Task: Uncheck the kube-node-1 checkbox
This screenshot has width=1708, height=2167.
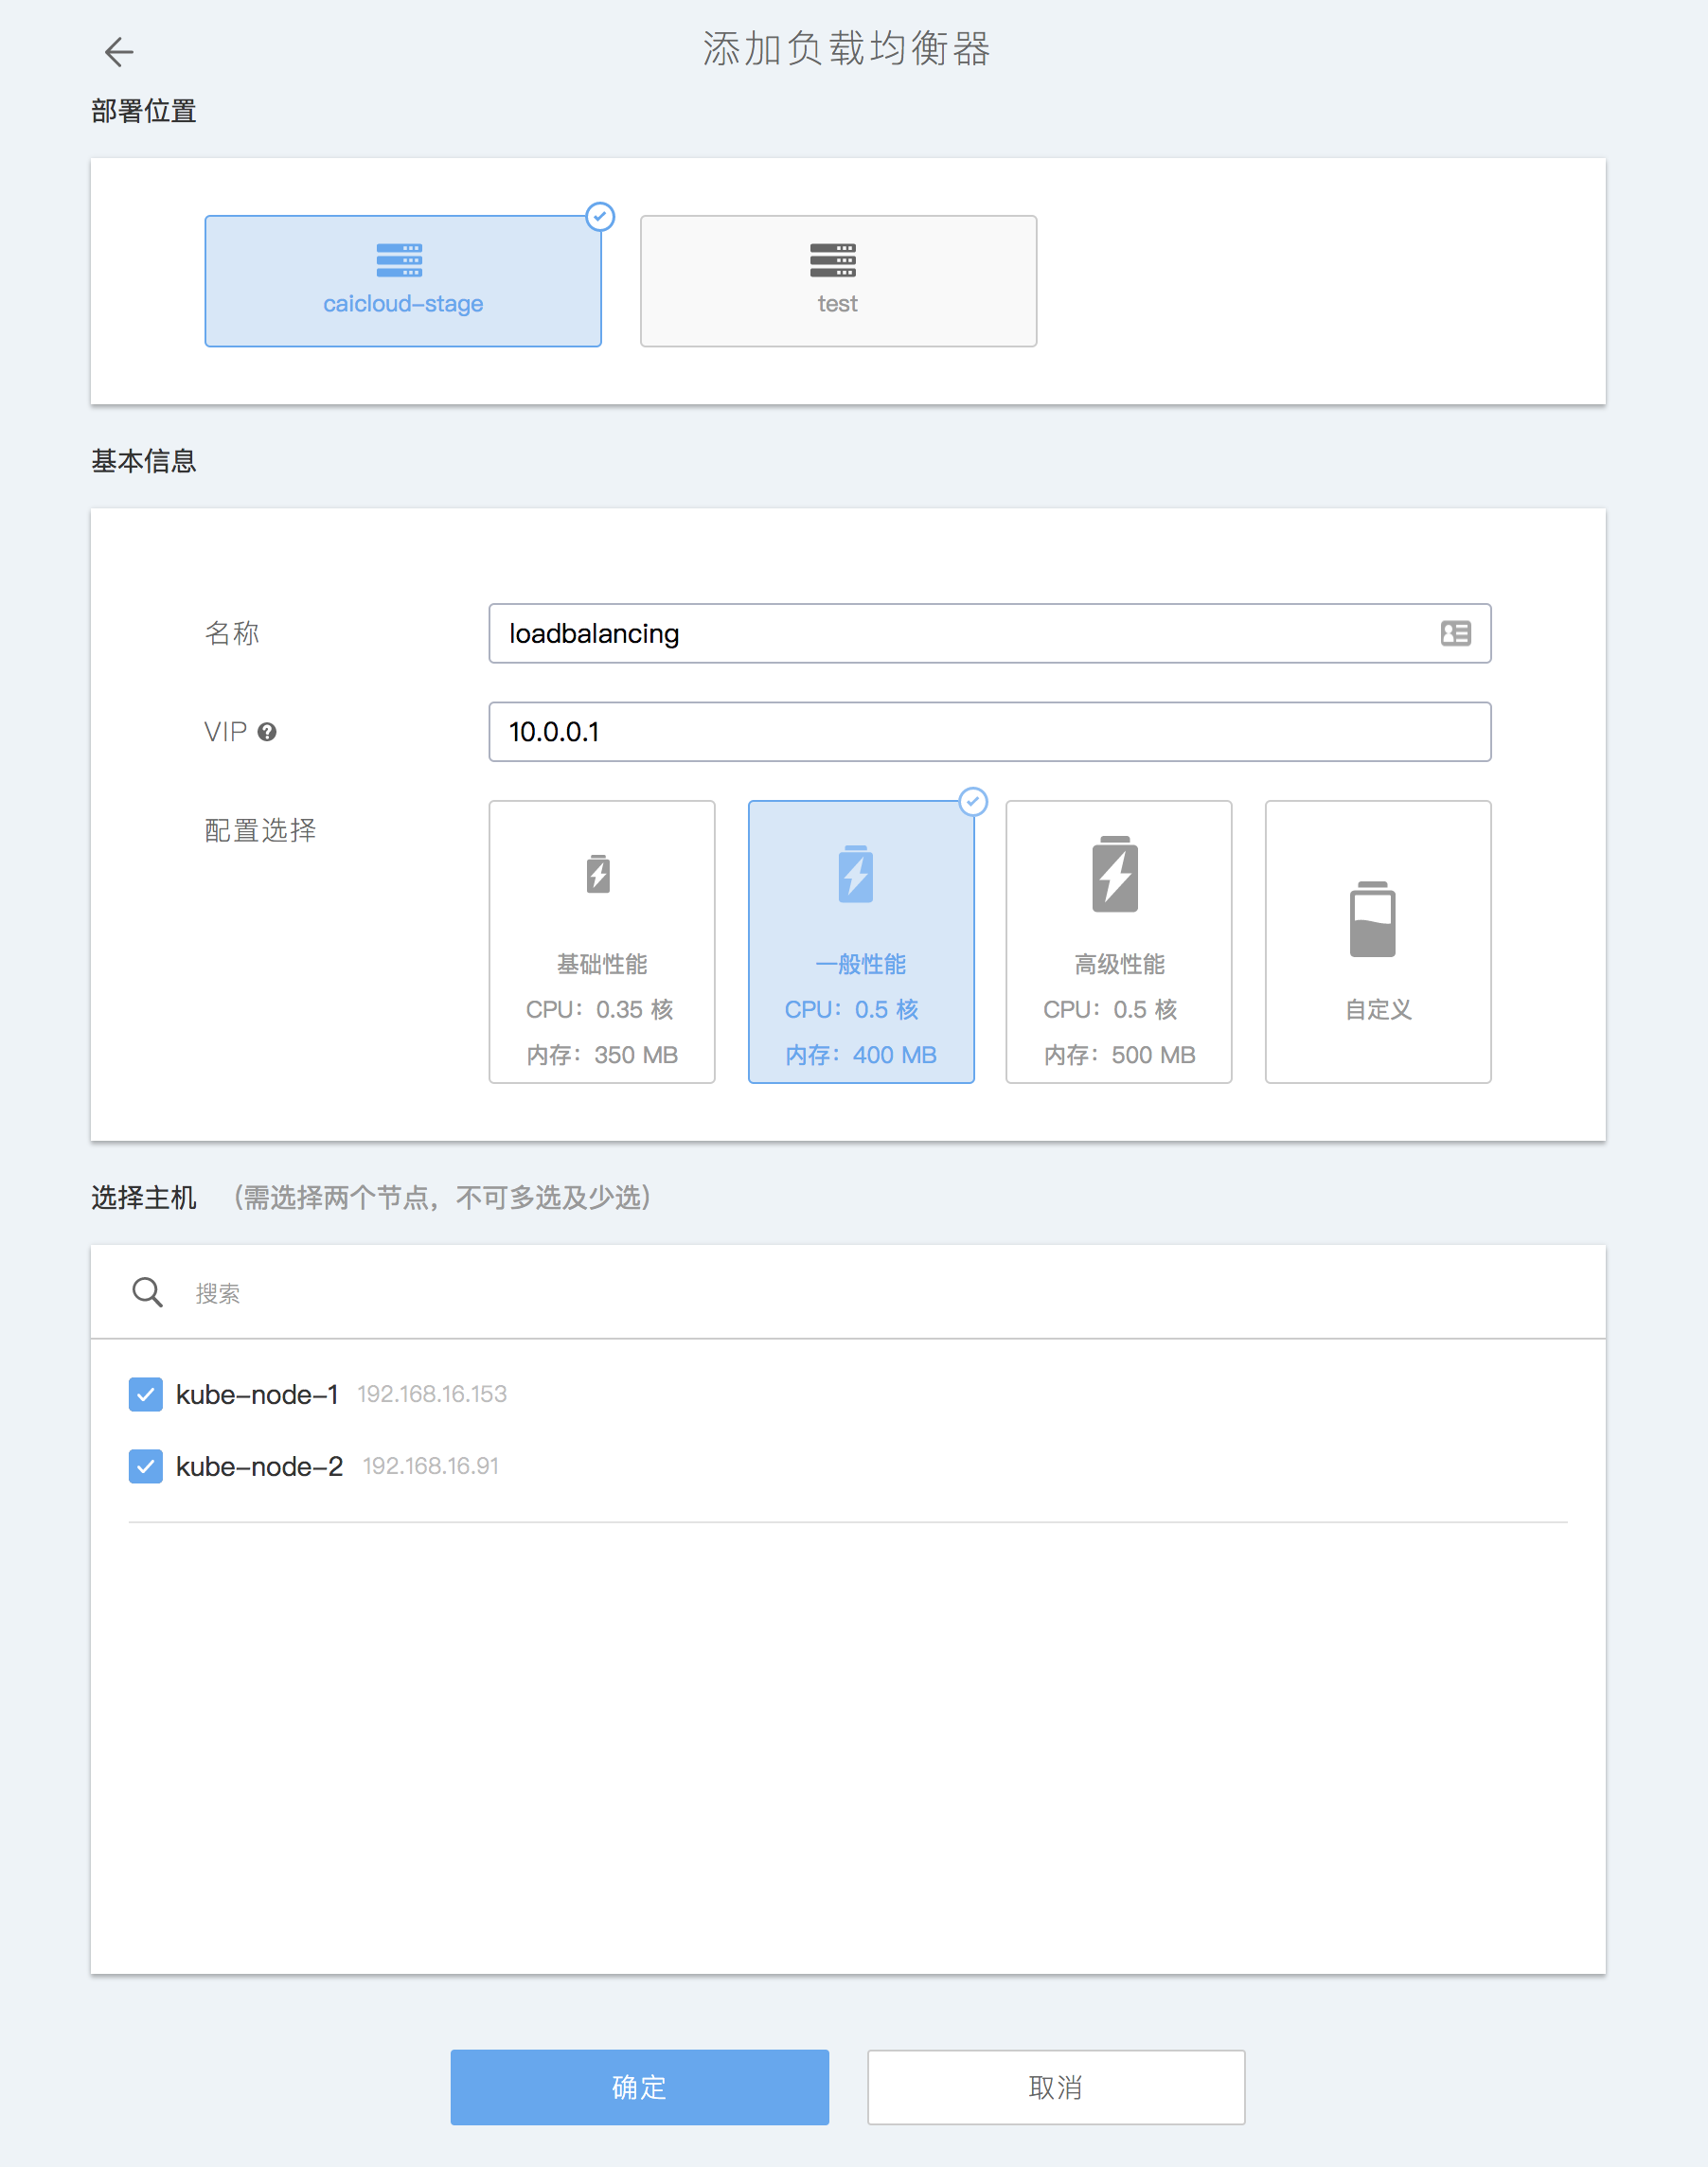Action: point(146,1394)
